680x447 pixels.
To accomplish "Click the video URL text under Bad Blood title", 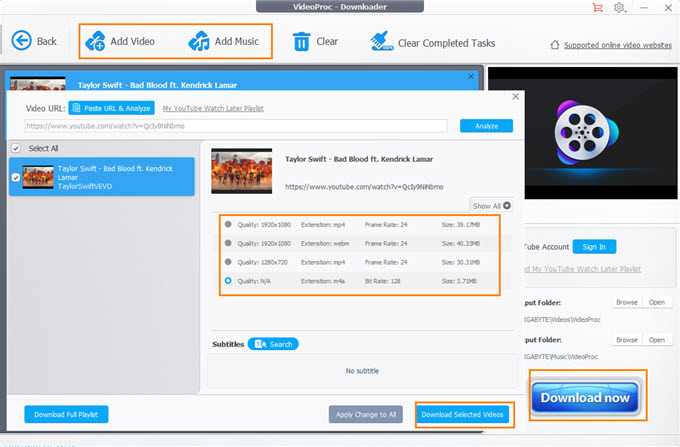I will [x=364, y=187].
